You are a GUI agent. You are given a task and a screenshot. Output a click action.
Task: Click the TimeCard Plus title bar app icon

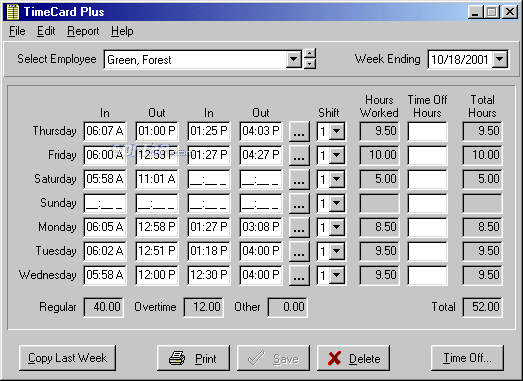click(12, 12)
